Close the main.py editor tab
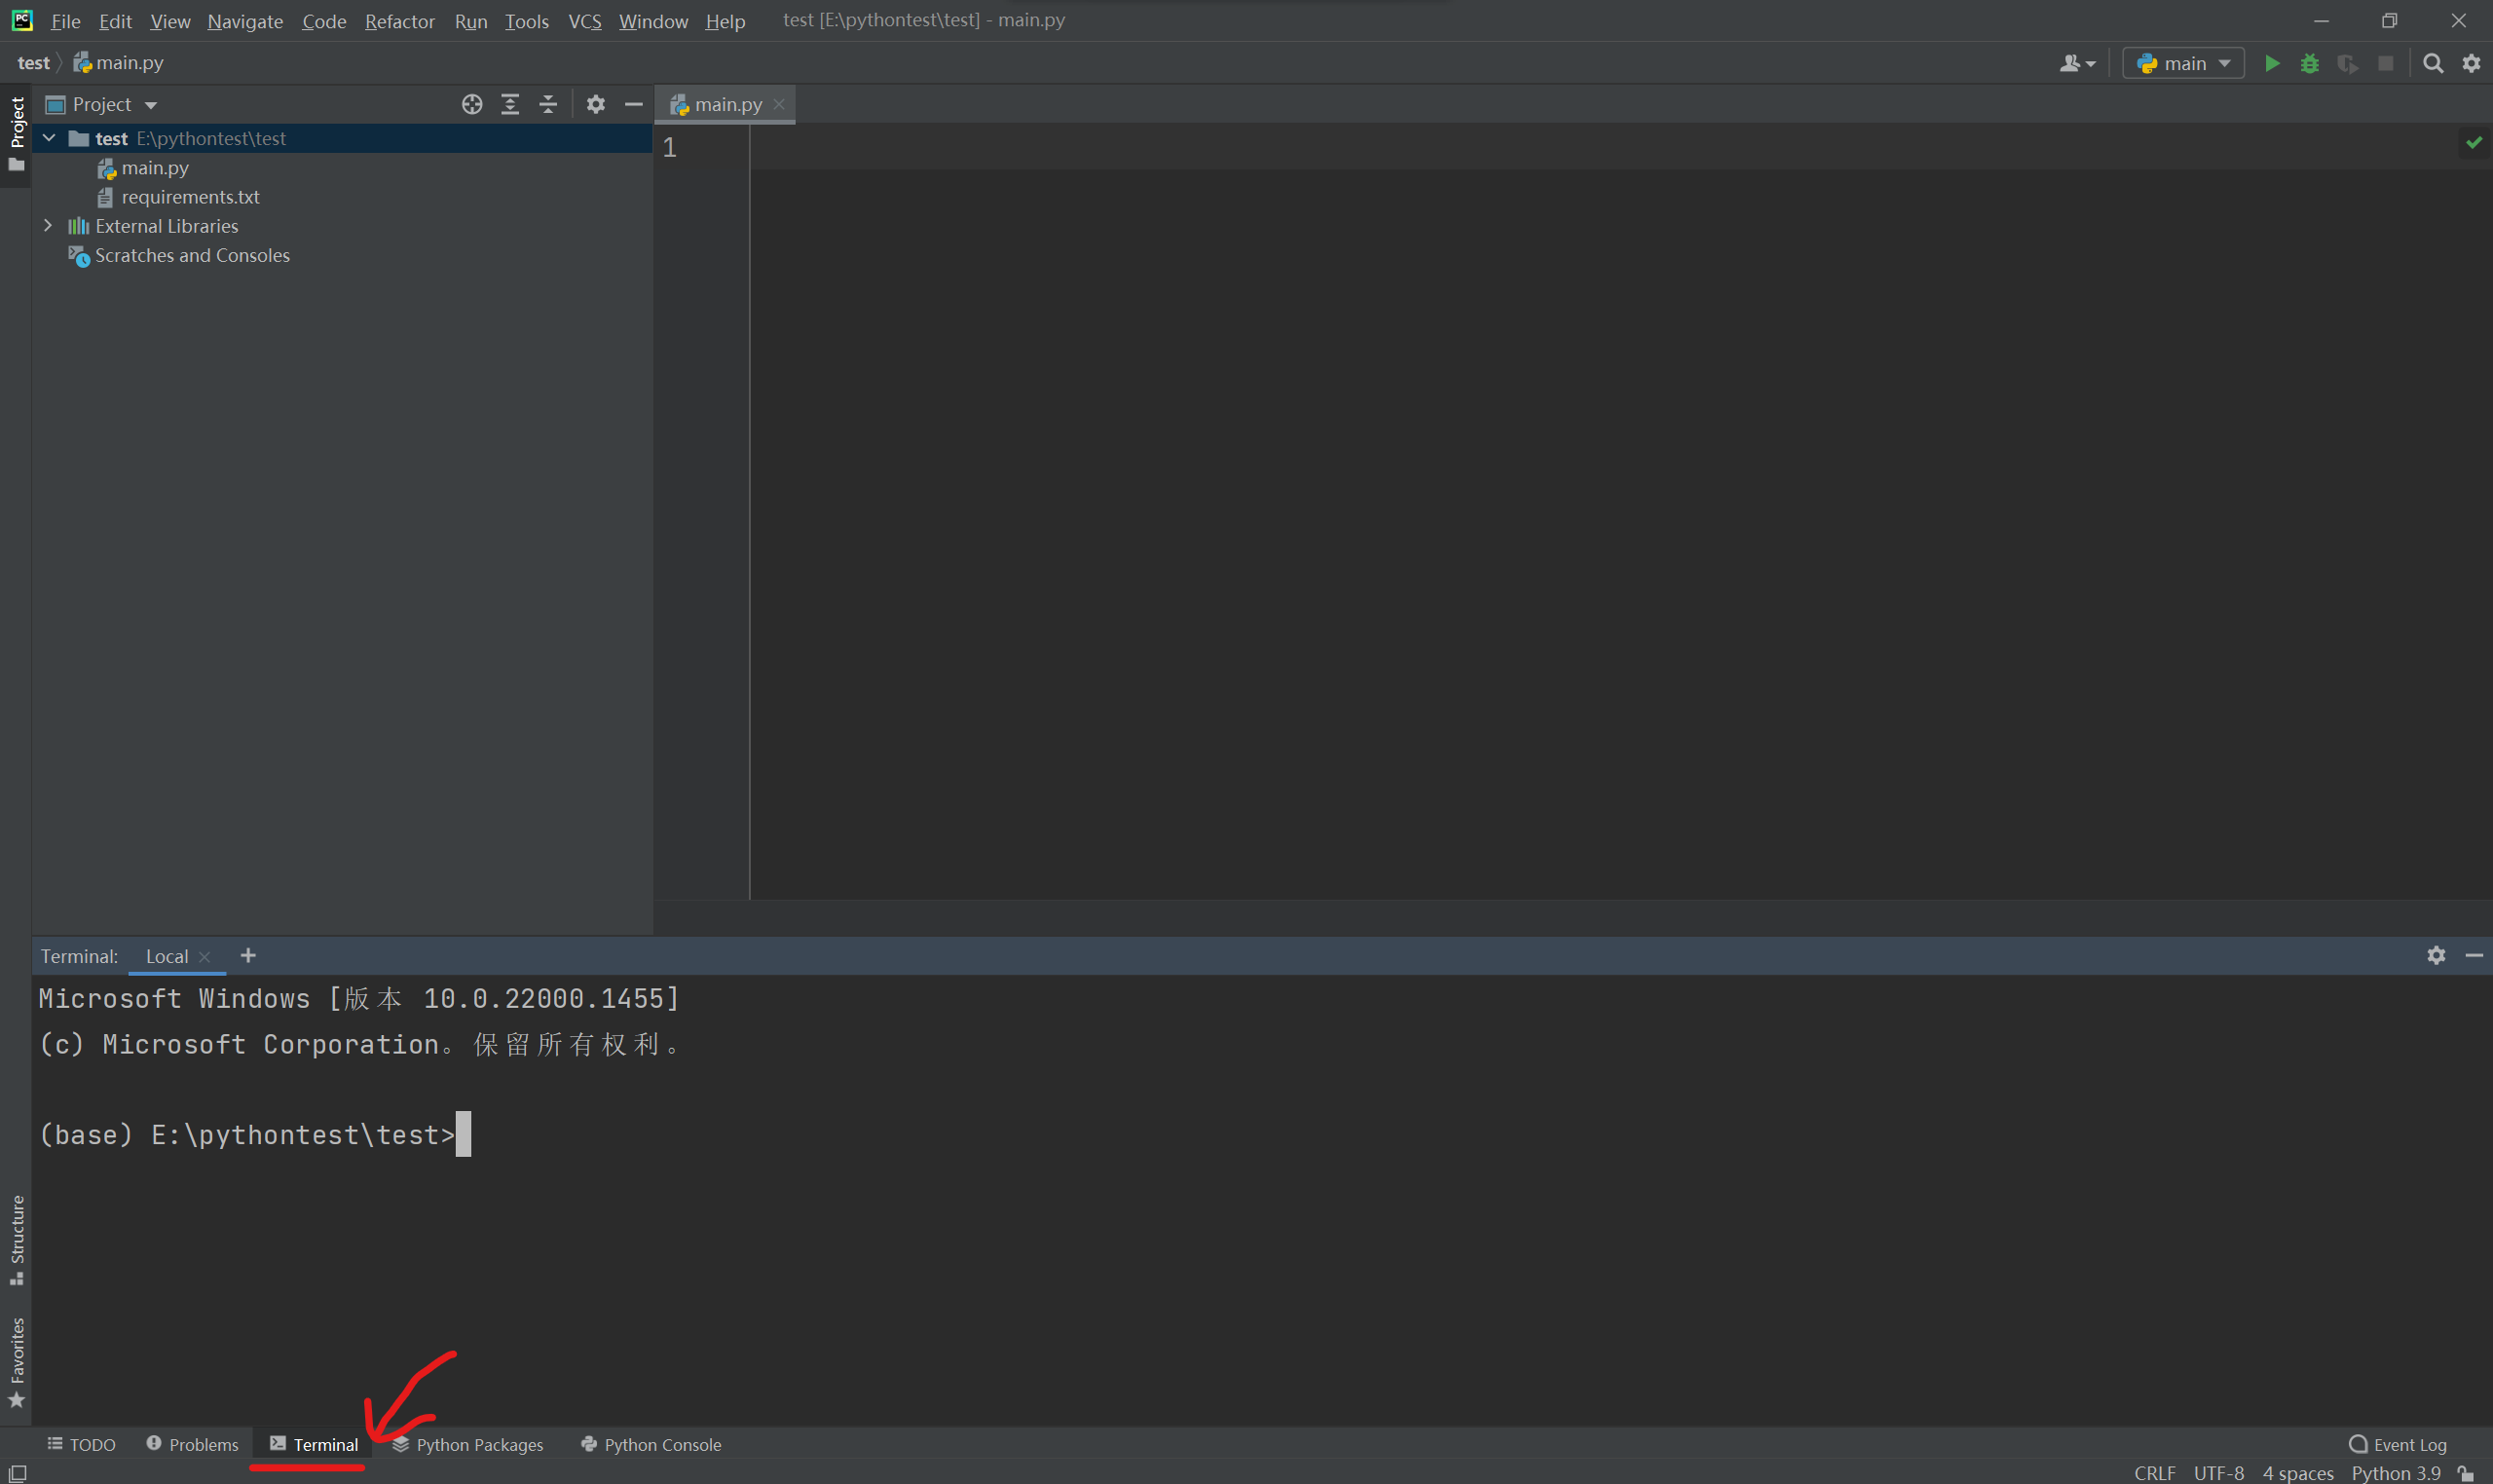2493x1484 pixels. 779,104
